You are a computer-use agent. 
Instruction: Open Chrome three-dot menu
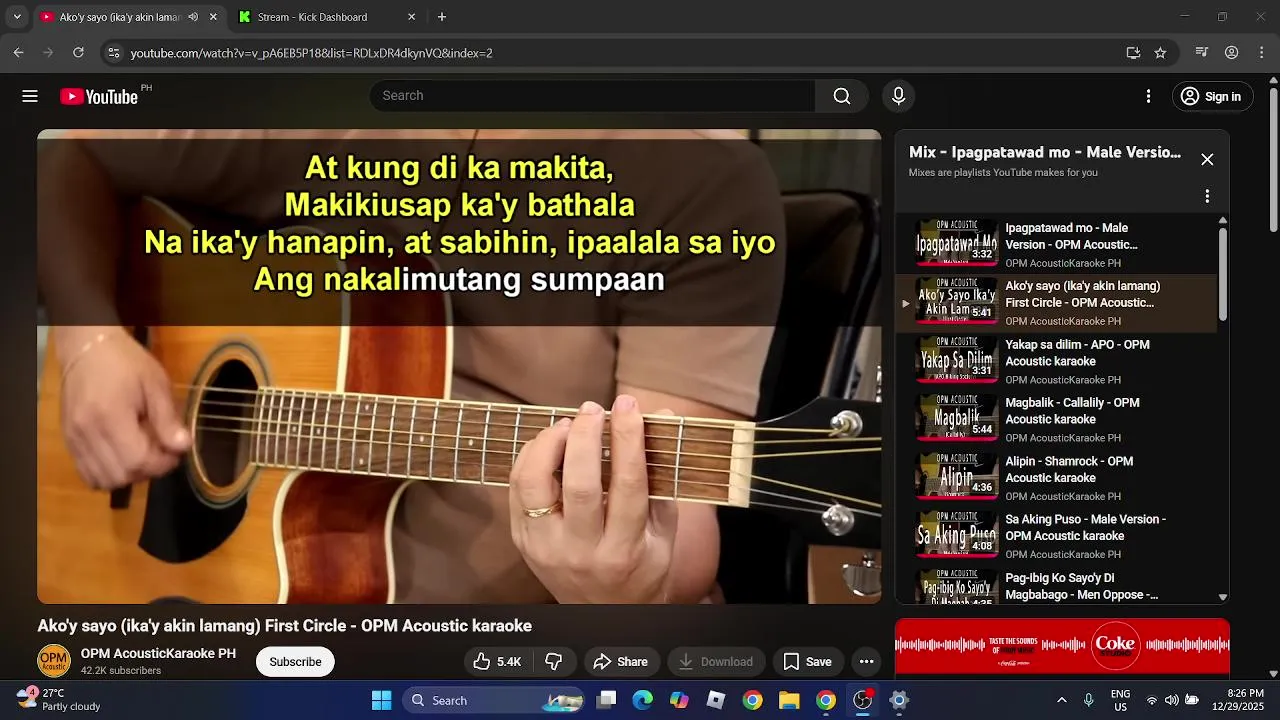click(x=1261, y=53)
